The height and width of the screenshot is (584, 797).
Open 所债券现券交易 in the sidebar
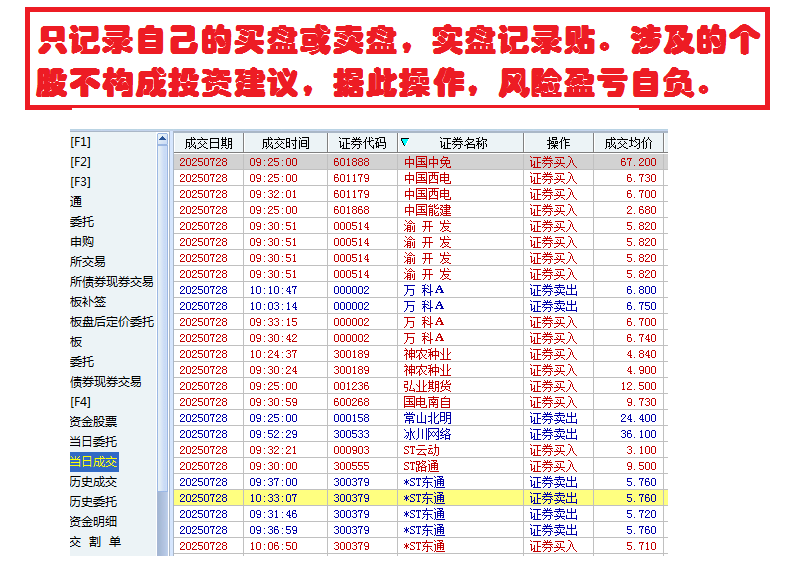click(x=111, y=282)
